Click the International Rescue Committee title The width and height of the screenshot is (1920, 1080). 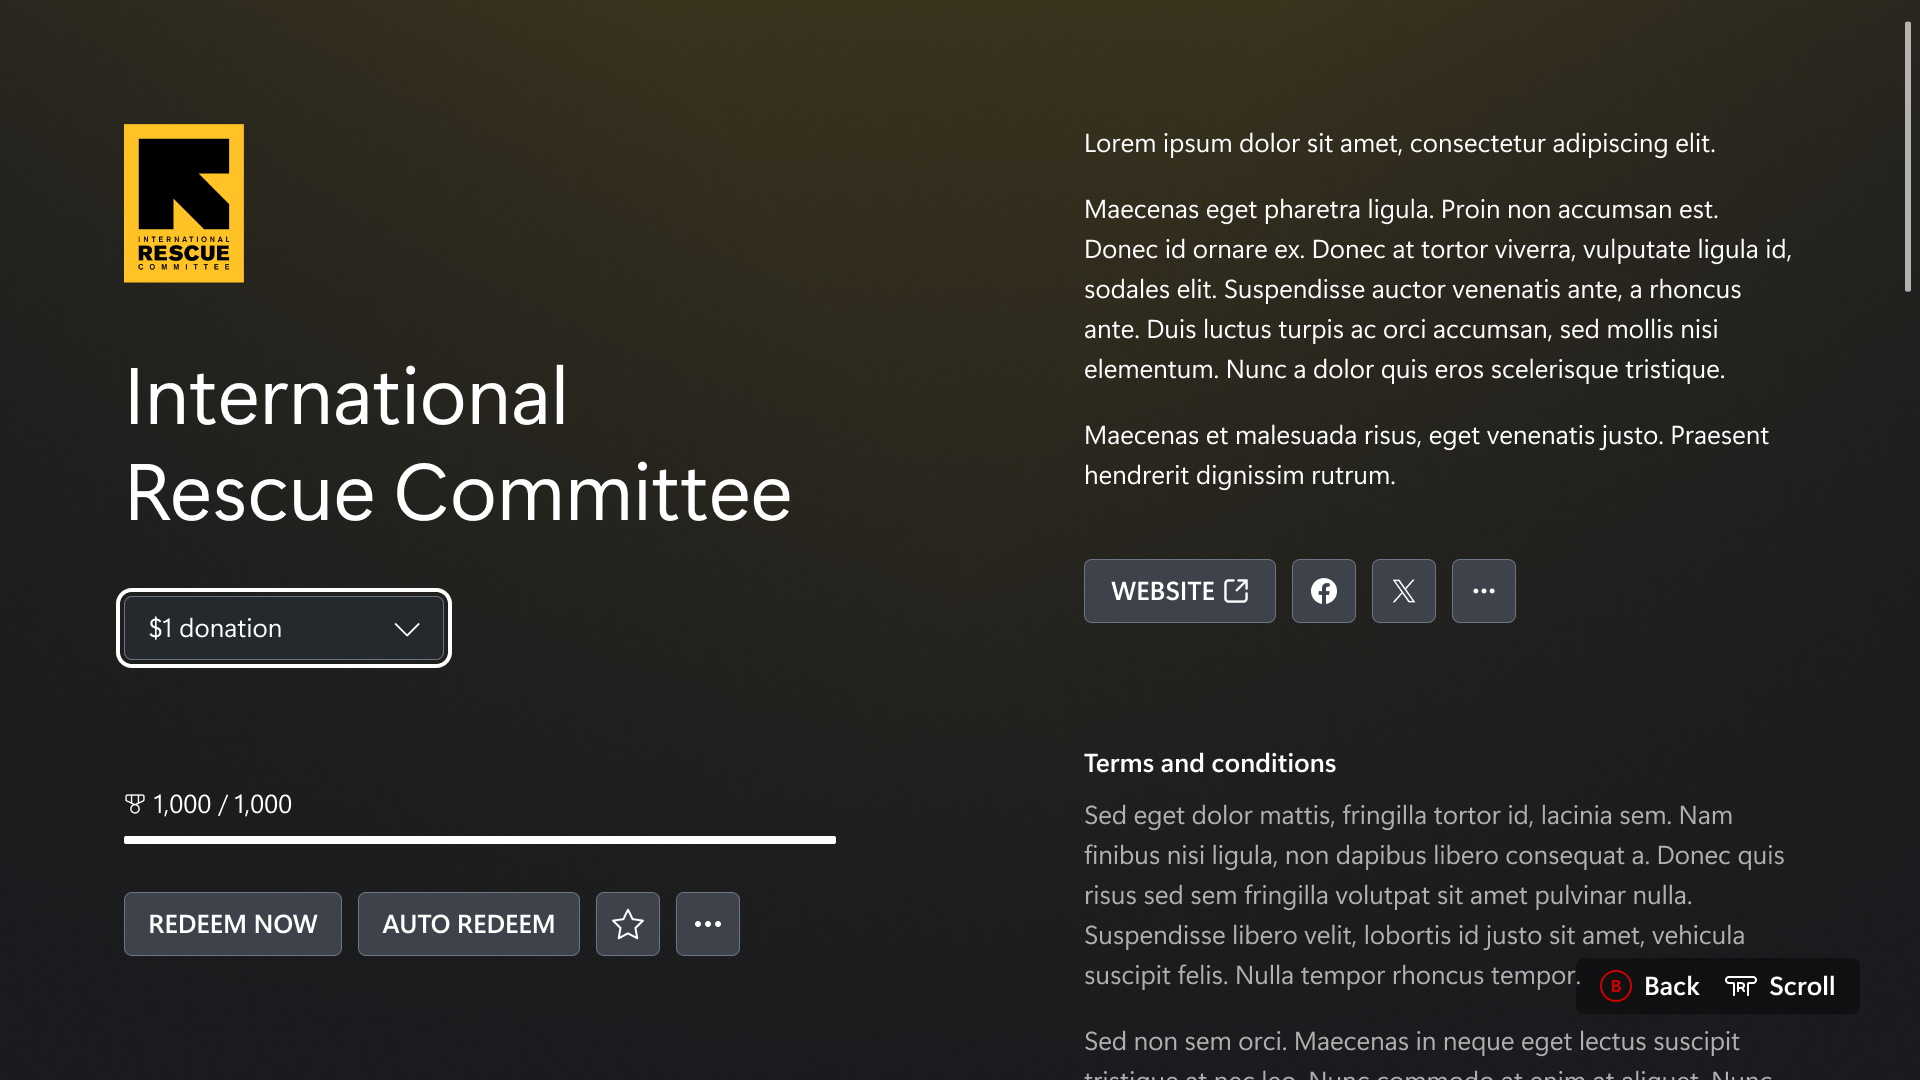[458, 444]
